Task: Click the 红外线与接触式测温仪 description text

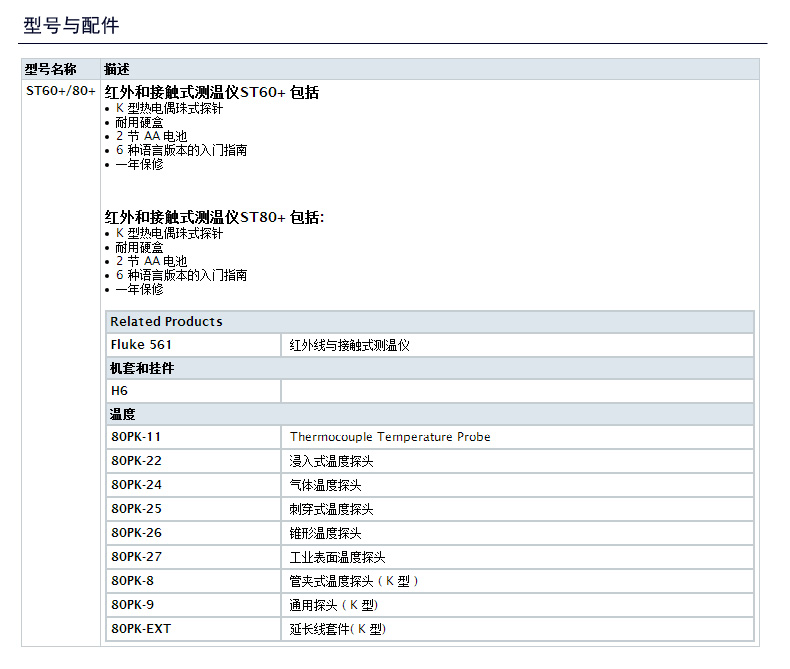Action: click(x=350, y=345)
